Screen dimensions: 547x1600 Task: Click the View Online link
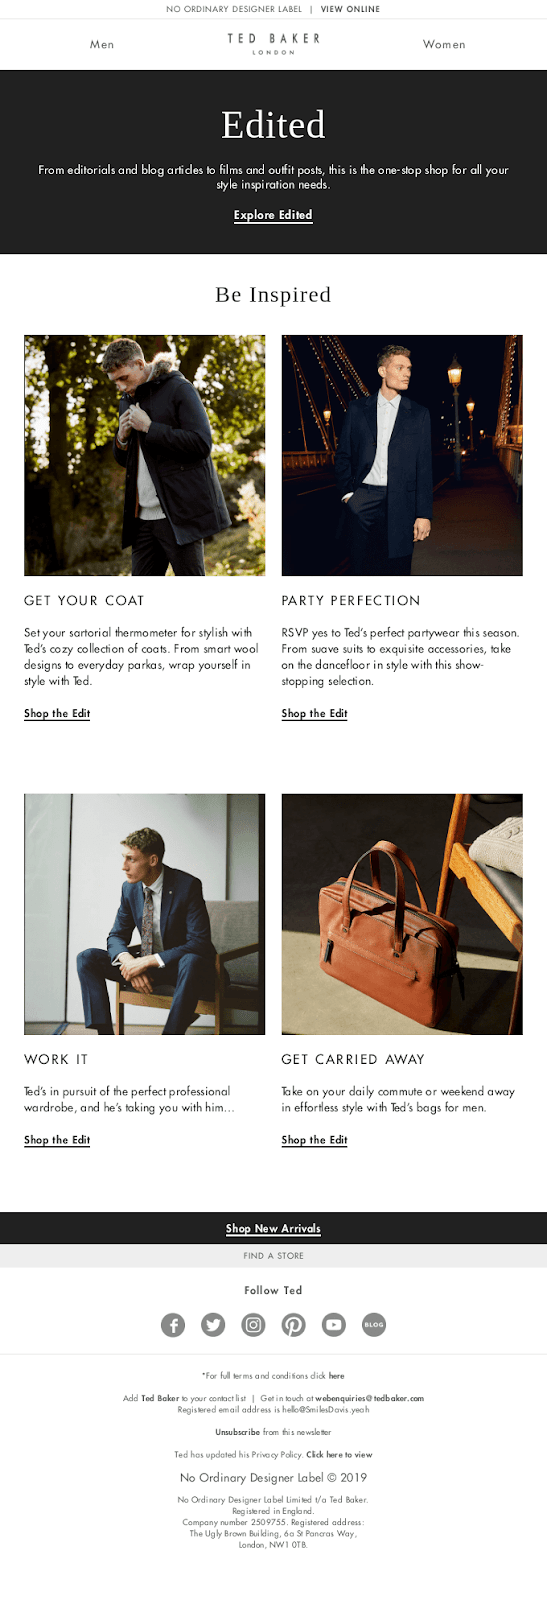[350, 9]
